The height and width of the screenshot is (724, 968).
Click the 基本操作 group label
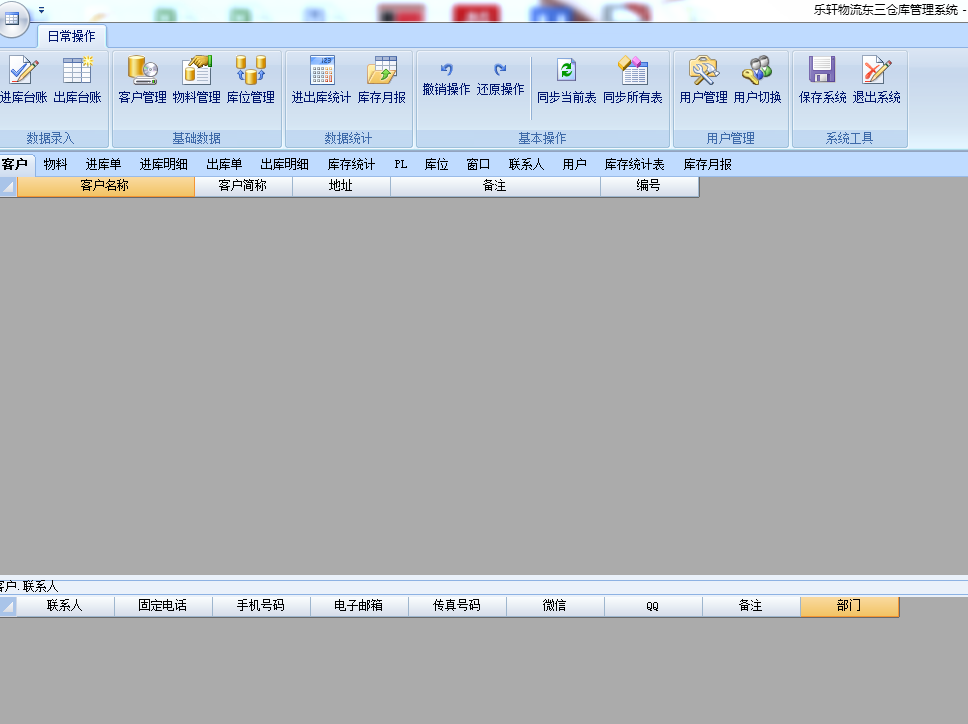pos(542,138)
